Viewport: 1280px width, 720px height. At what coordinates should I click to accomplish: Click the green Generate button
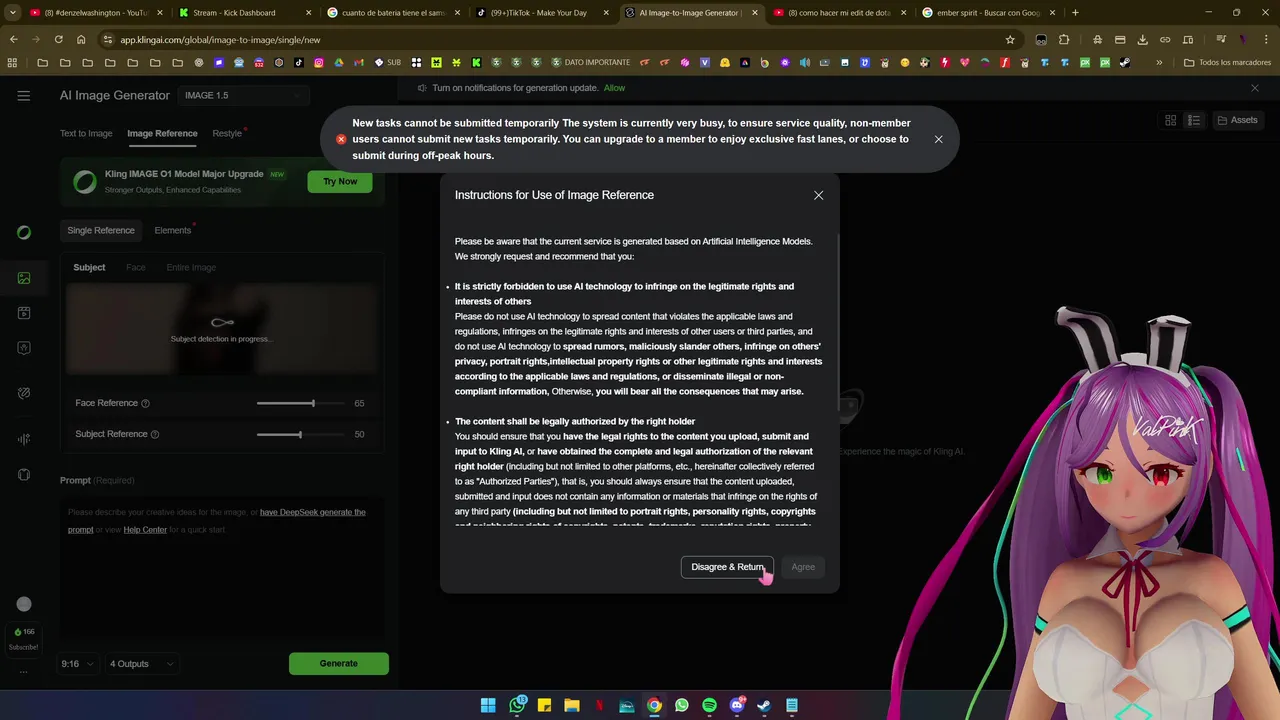(x=338, y=663)
